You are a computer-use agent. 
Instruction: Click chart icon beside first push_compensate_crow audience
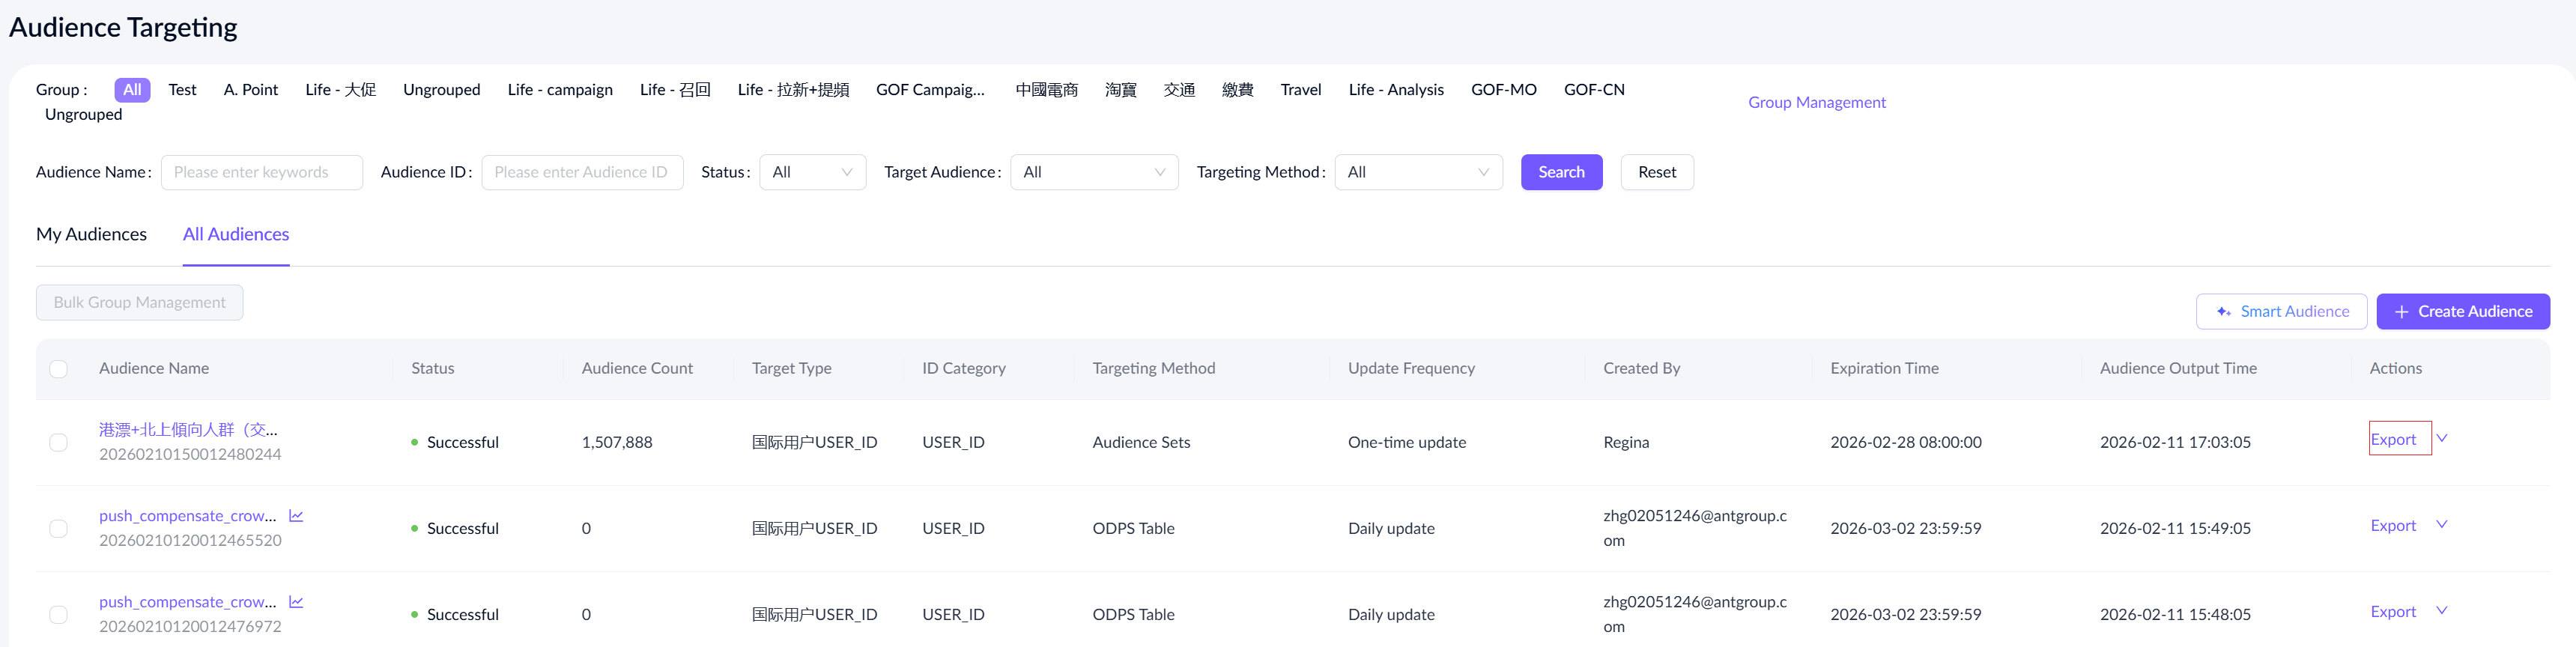[296, 516]
